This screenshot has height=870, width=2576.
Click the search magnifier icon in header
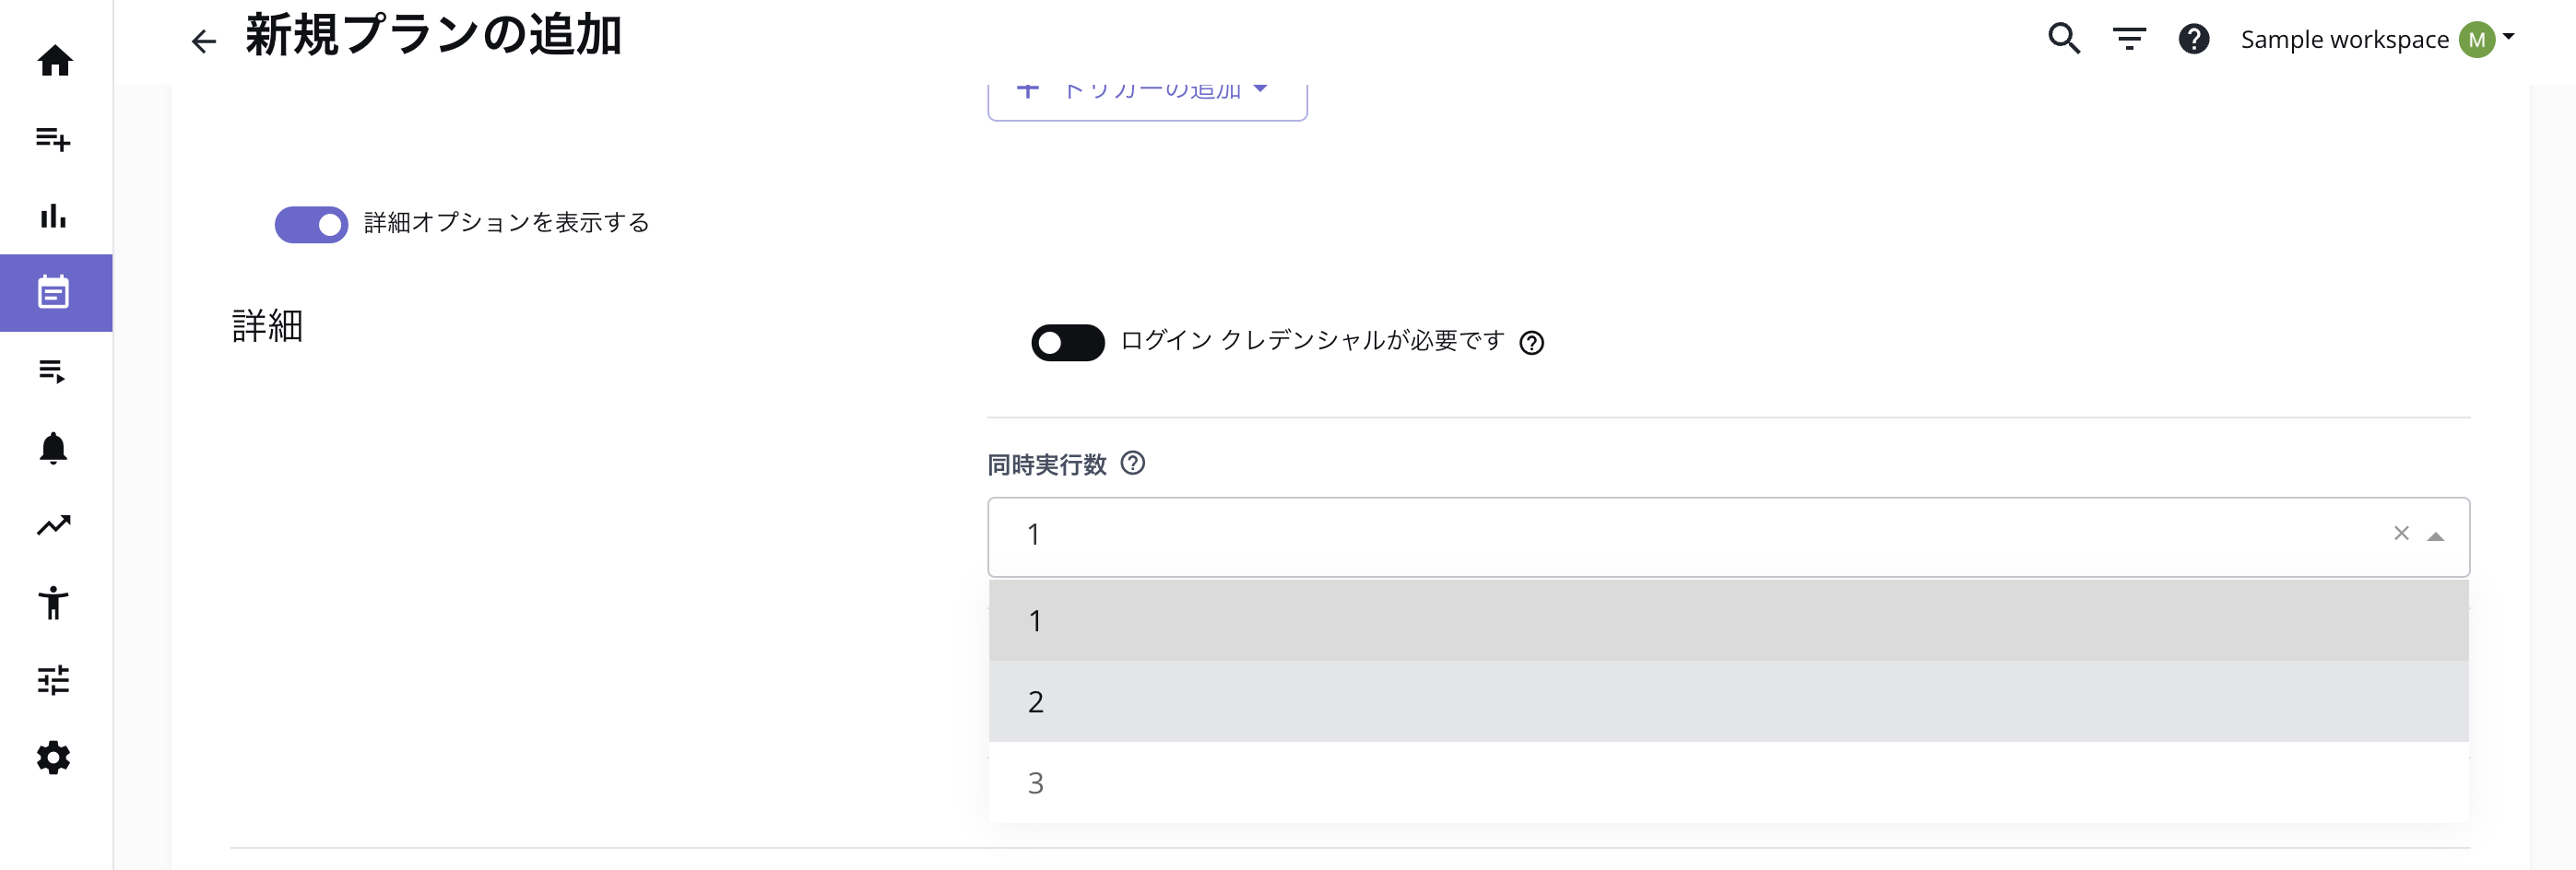tap(2064, 39)
